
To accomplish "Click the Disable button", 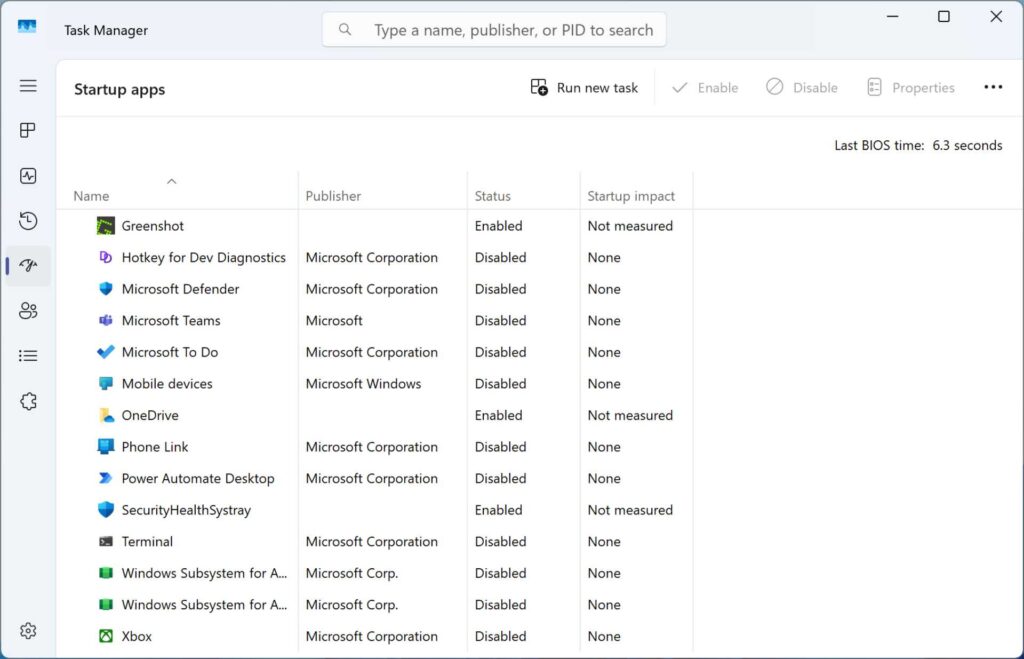I will [x=801, y=87].
